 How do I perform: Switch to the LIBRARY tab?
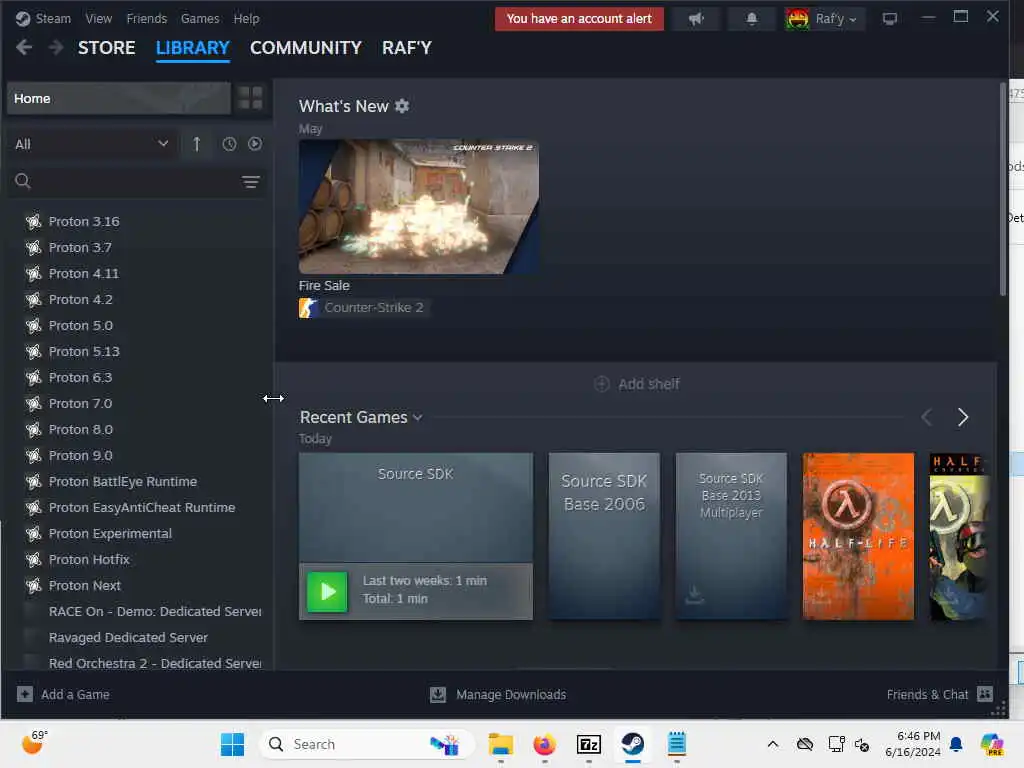click(193, 48)
